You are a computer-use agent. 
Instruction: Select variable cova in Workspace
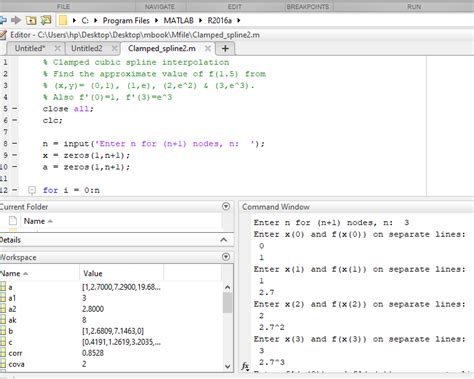click(16, 364)
